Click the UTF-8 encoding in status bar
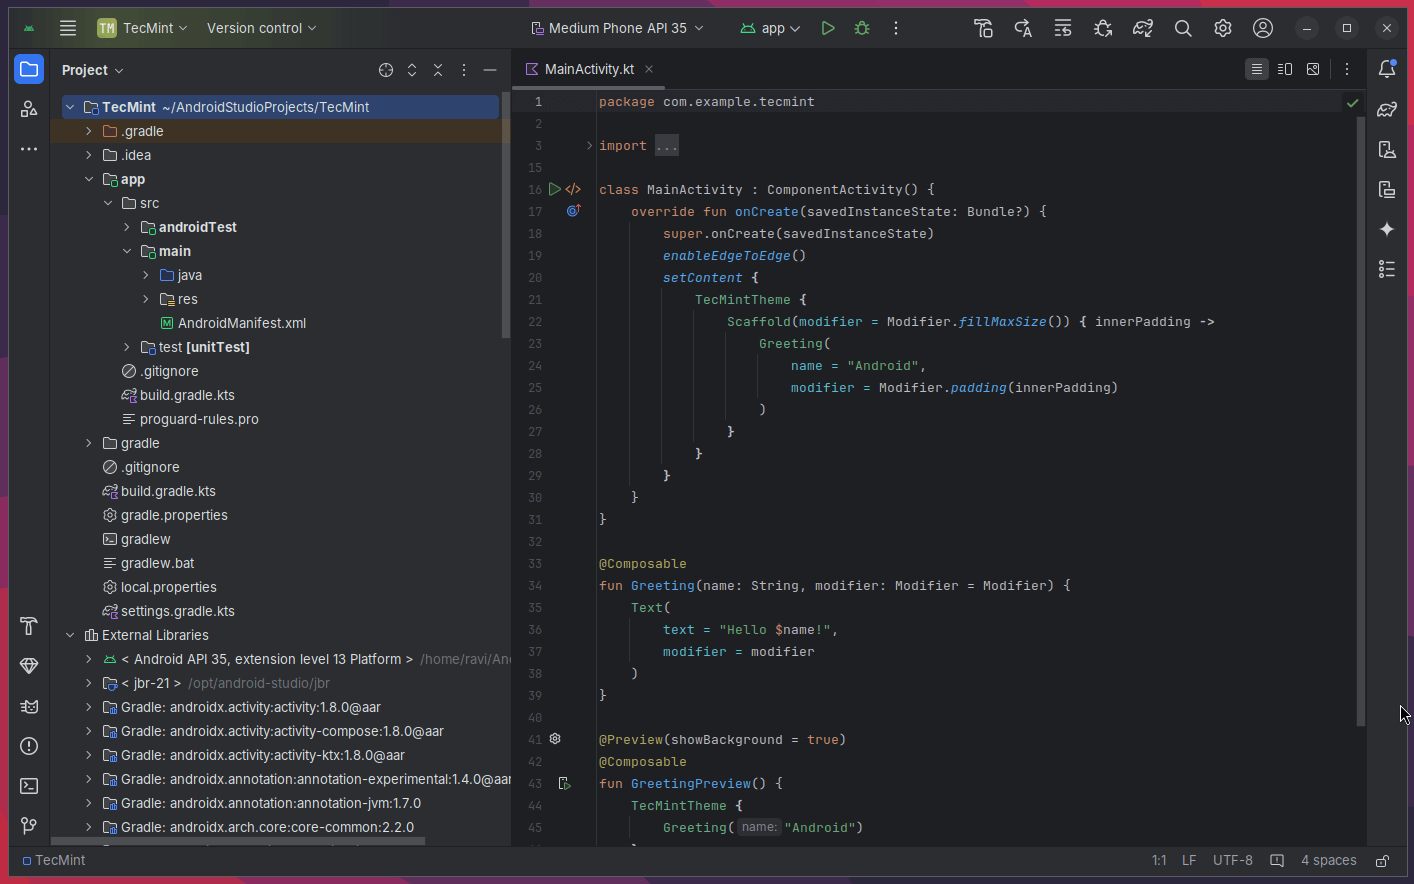The image size is (1414, 884). click(1232, 860)
